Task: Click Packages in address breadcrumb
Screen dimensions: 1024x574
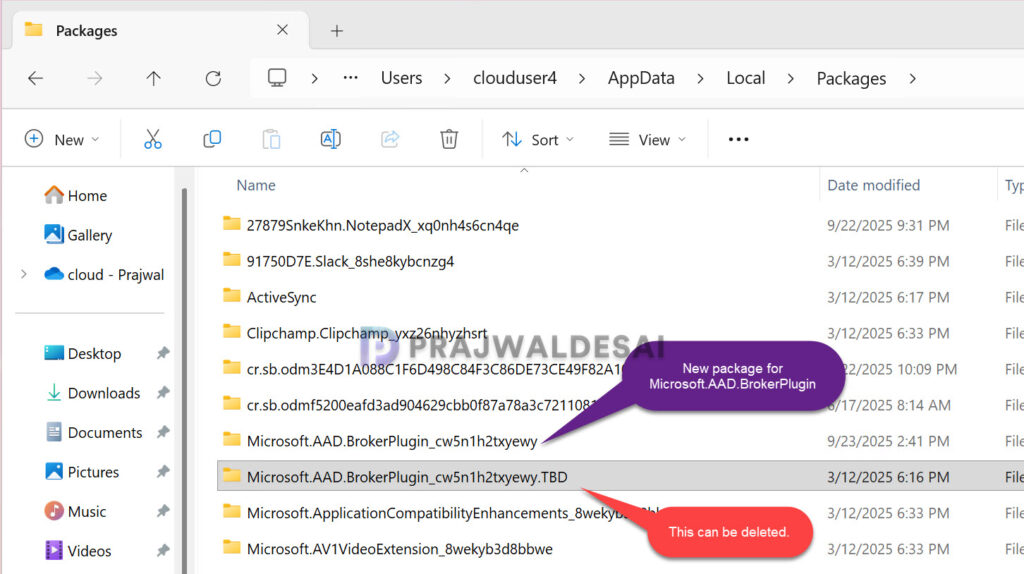Action: click(x=851, y=78)
